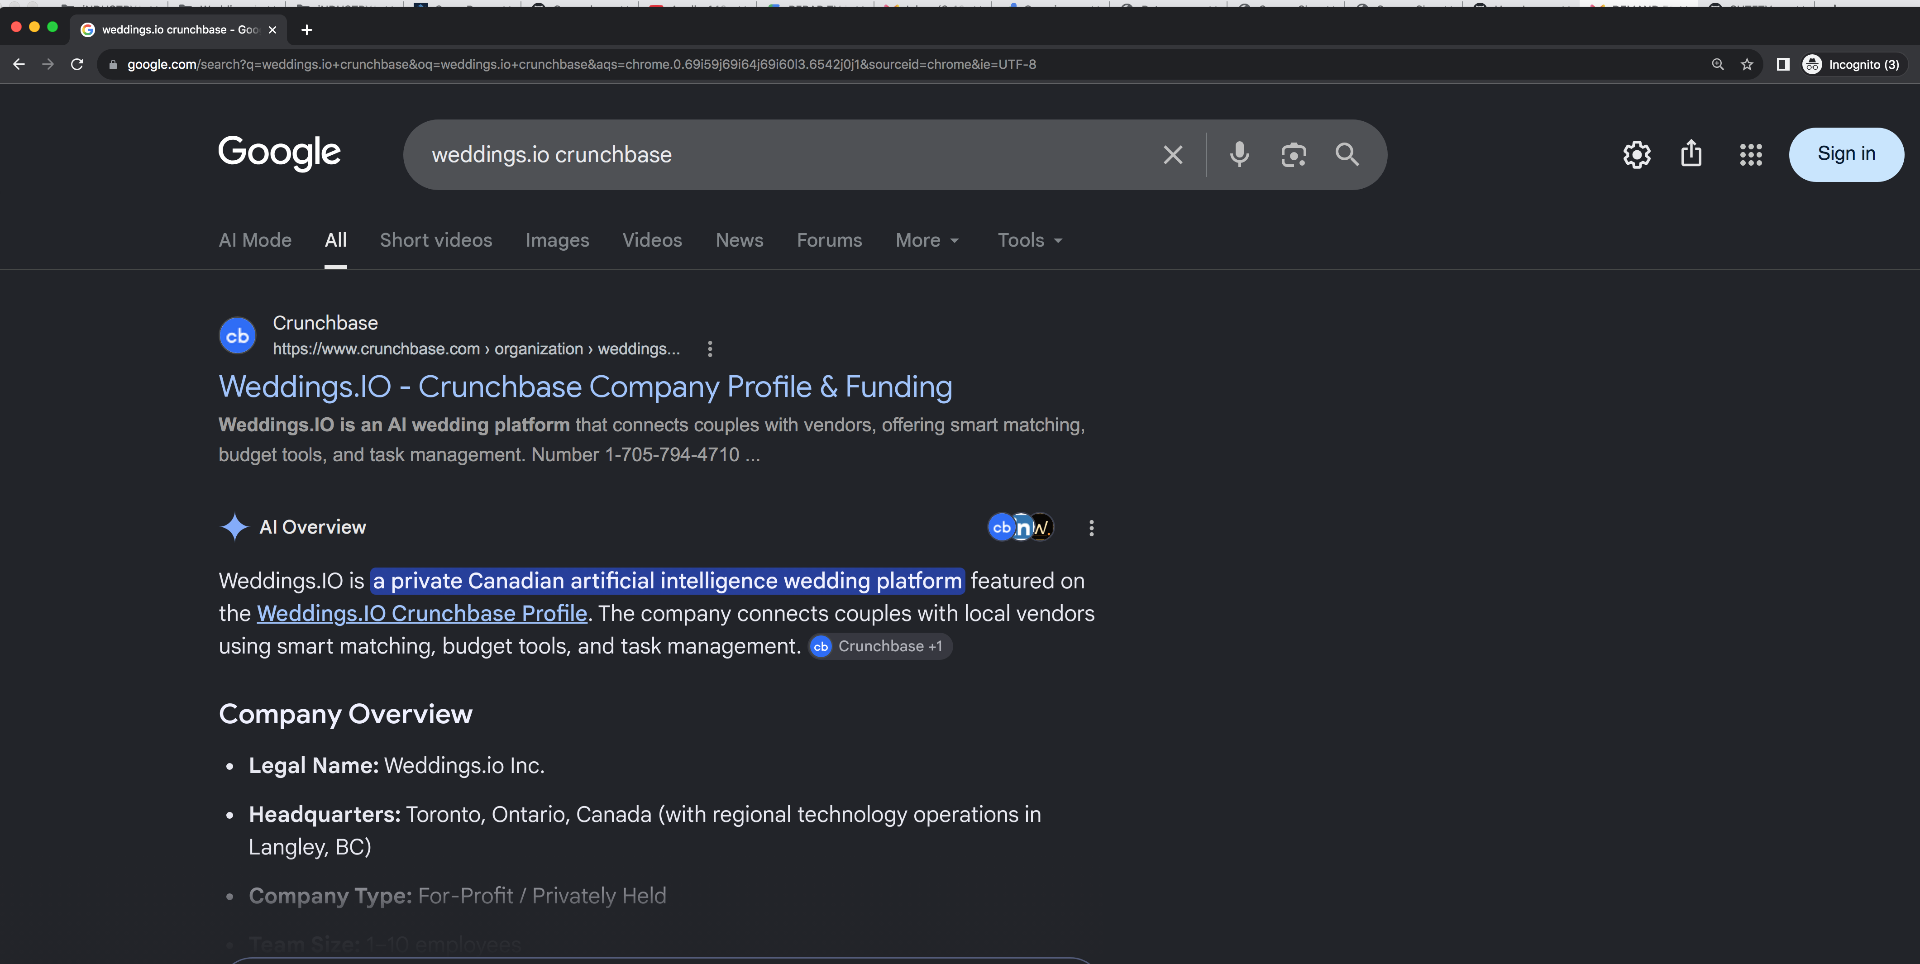The height and width of the screenshot is (964, 1920).
Task: Open the AI Overview three-dot options menu
Action: (1091, 528)
